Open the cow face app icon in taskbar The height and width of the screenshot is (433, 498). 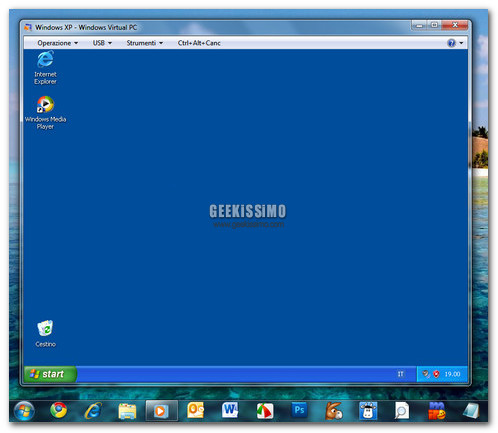[x=368, y=411]
